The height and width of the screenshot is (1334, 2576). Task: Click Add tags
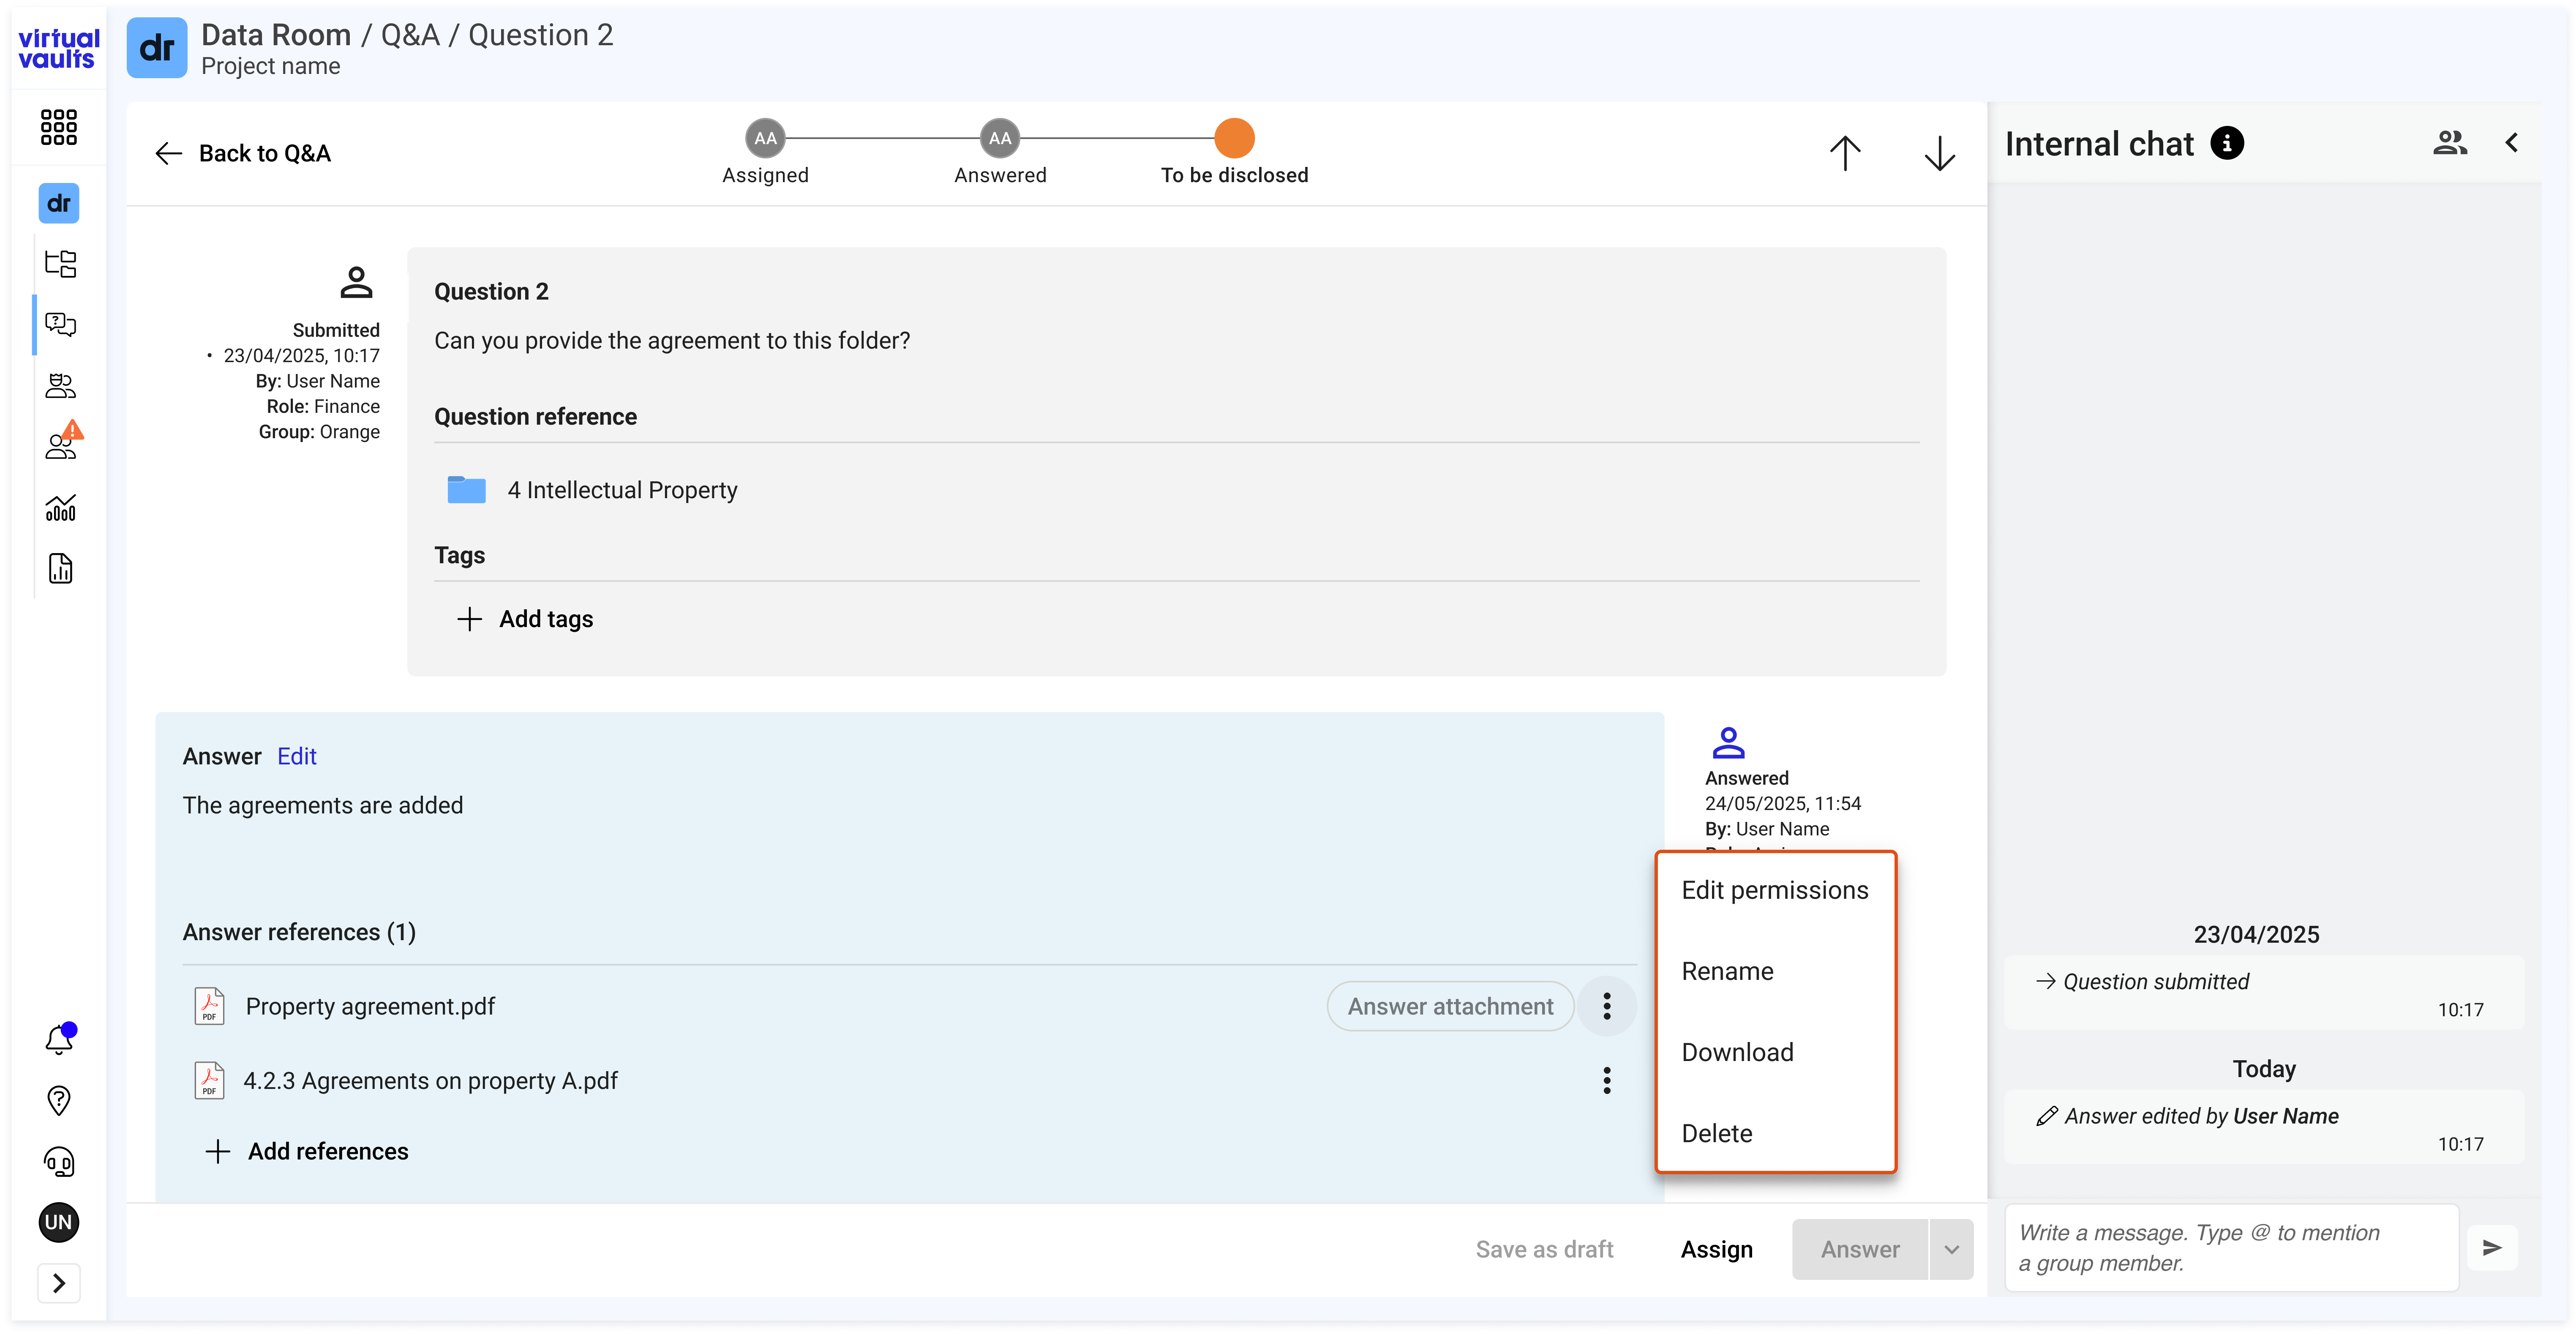(x=525, y=619)
